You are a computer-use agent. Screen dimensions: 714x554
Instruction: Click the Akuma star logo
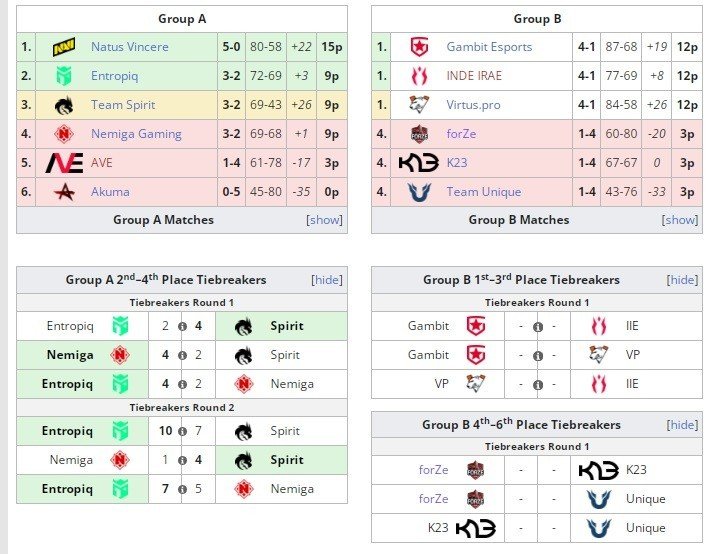pos(64,192)
